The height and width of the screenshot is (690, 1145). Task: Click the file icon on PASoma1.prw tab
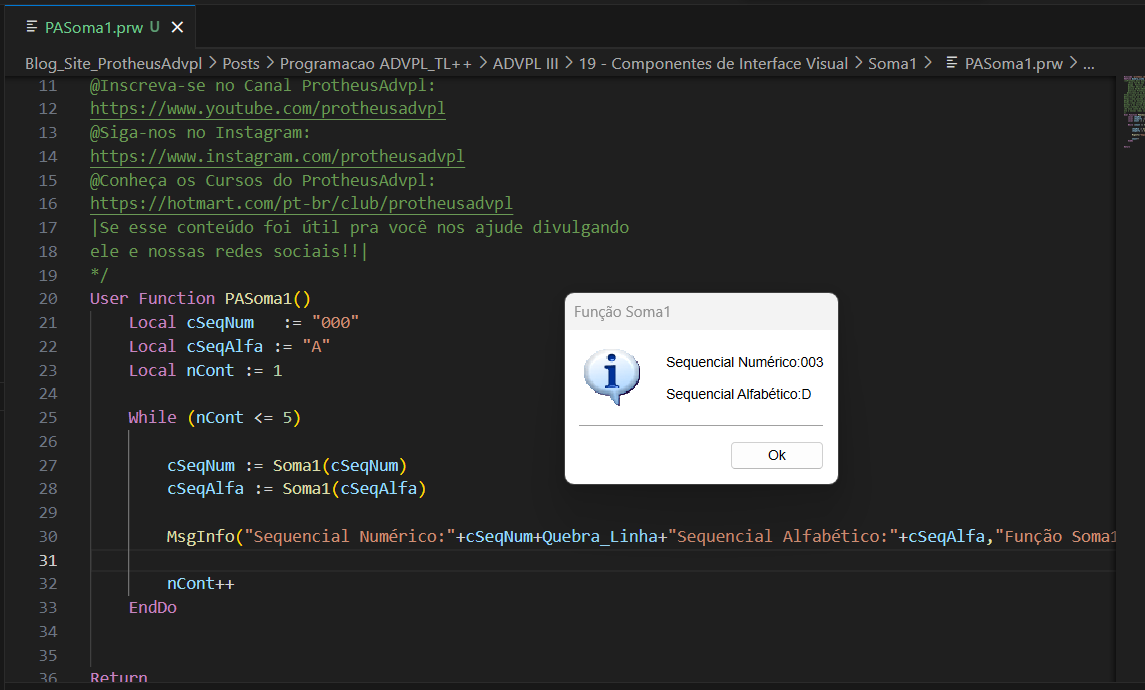click(x=32, y=27)
